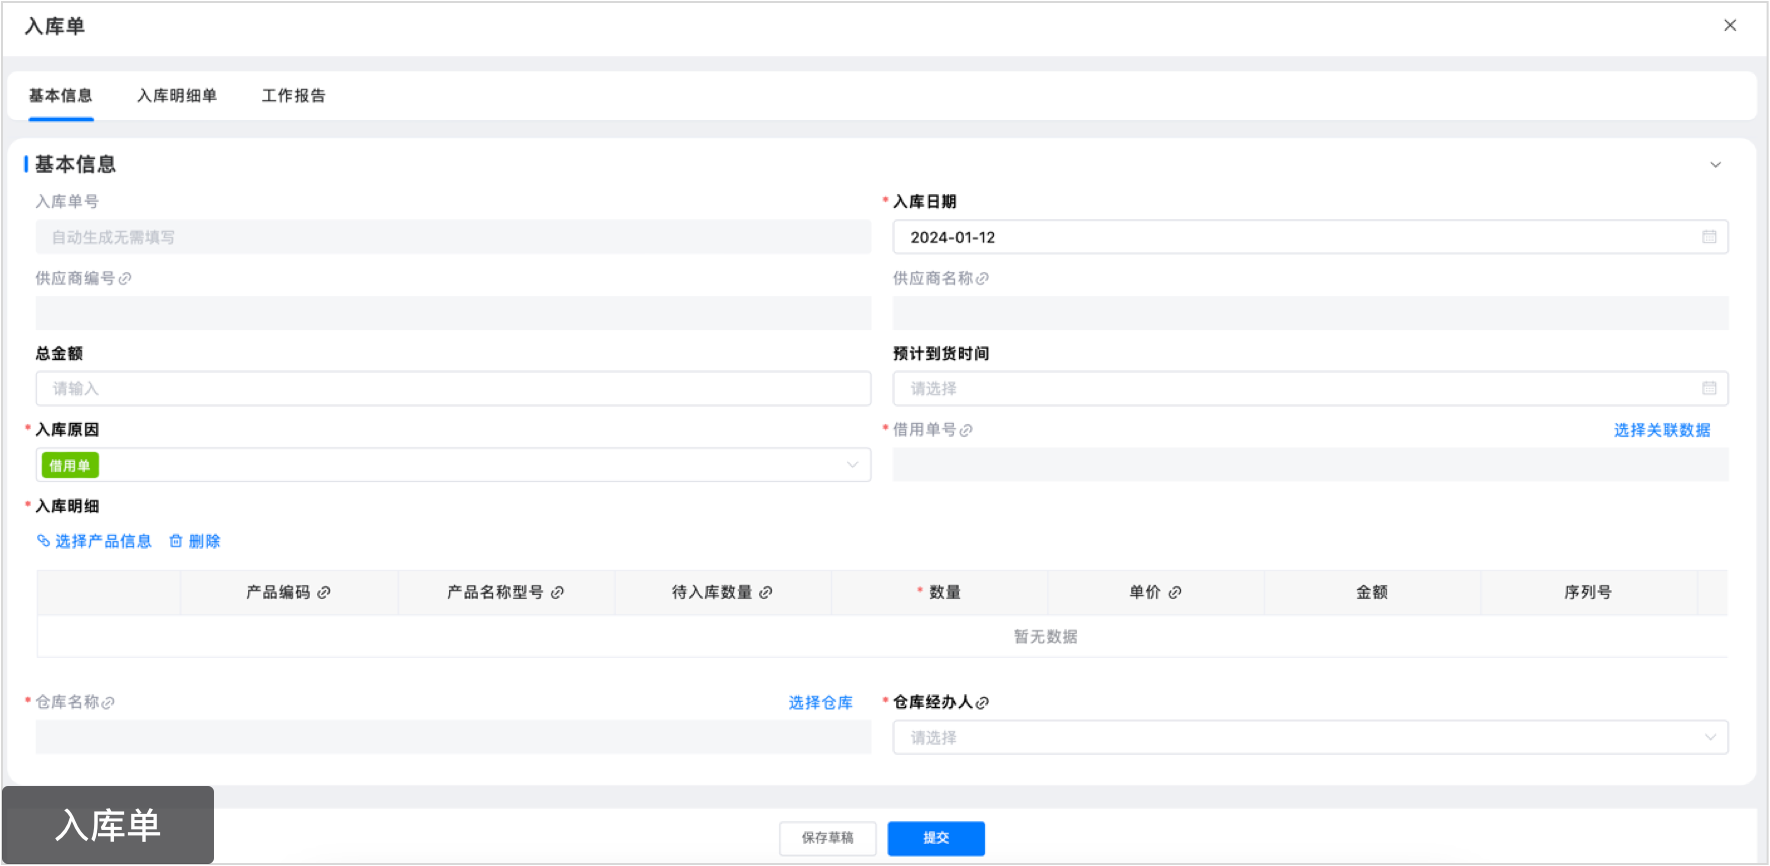Click the 保存草稿 button
The width and height of the screenshot is (1770, 866).
click(x=828, y=838)
